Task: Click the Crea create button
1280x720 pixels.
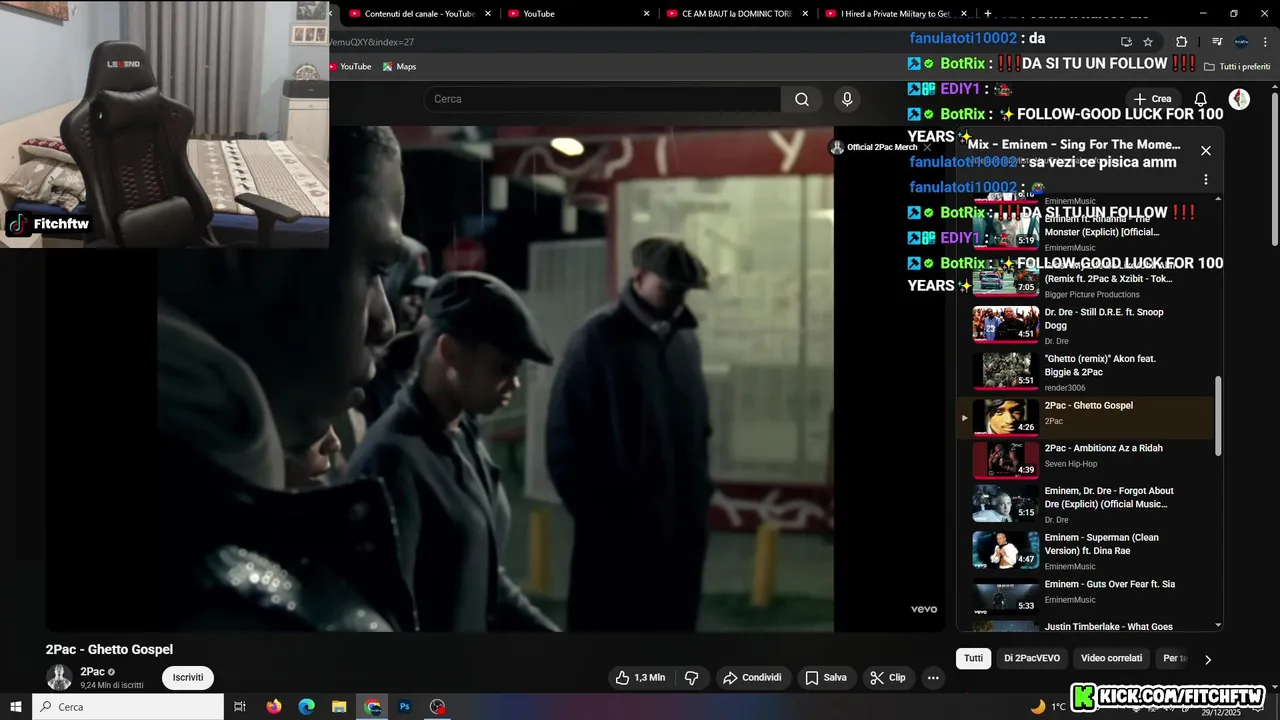Action: (1152, 99)
